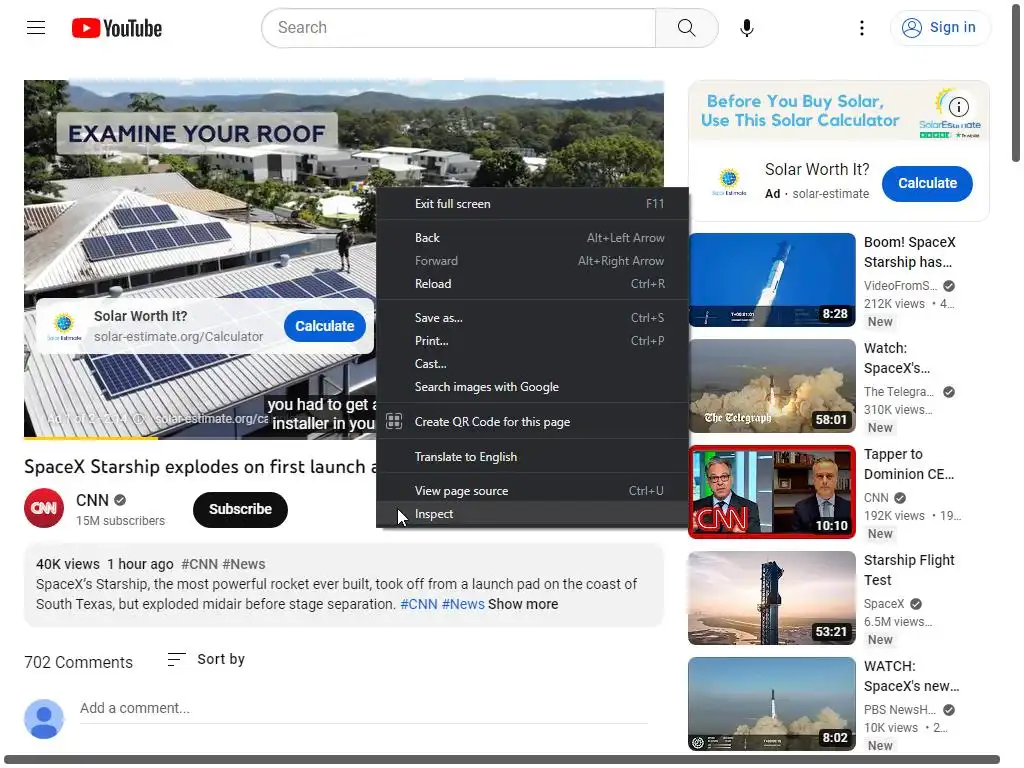Click the blue #News hashtag link
Screen dimensions: 1024x768
point(463,604)
